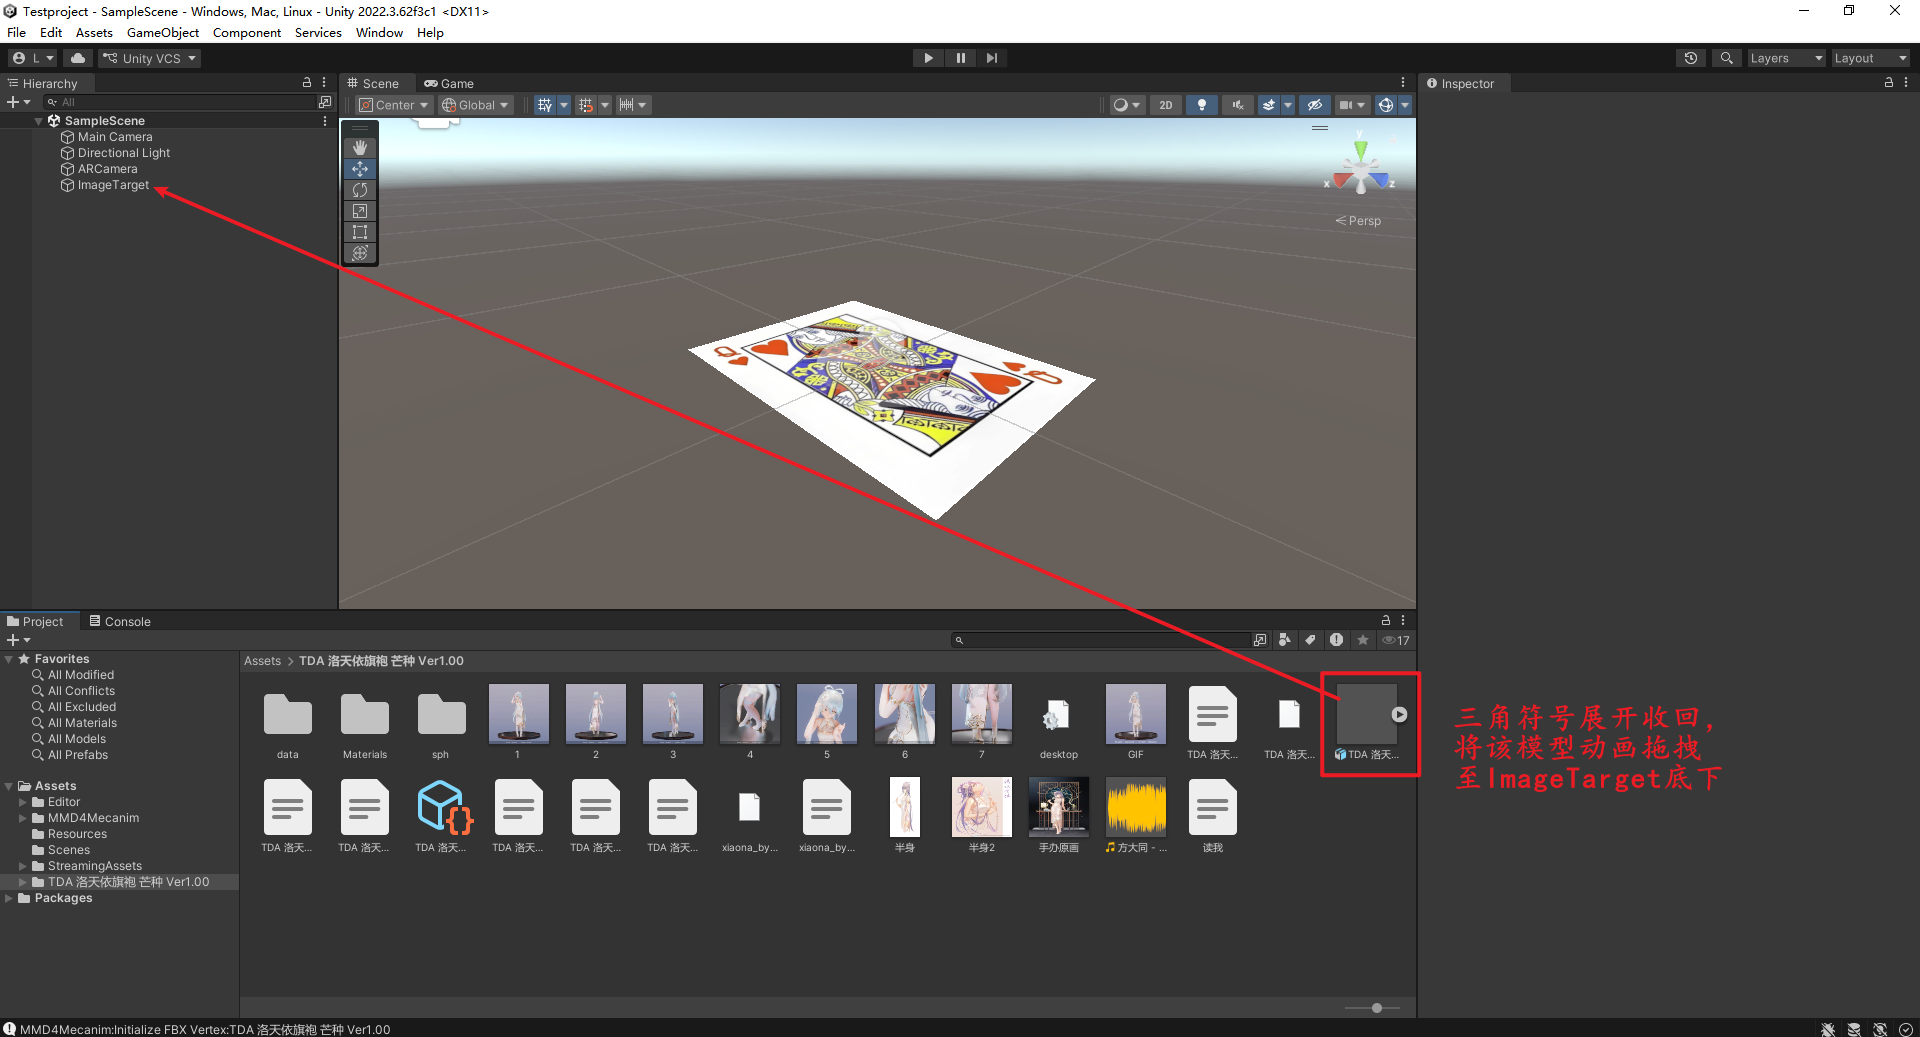Select the Scale tool

(x=360, y=210)
